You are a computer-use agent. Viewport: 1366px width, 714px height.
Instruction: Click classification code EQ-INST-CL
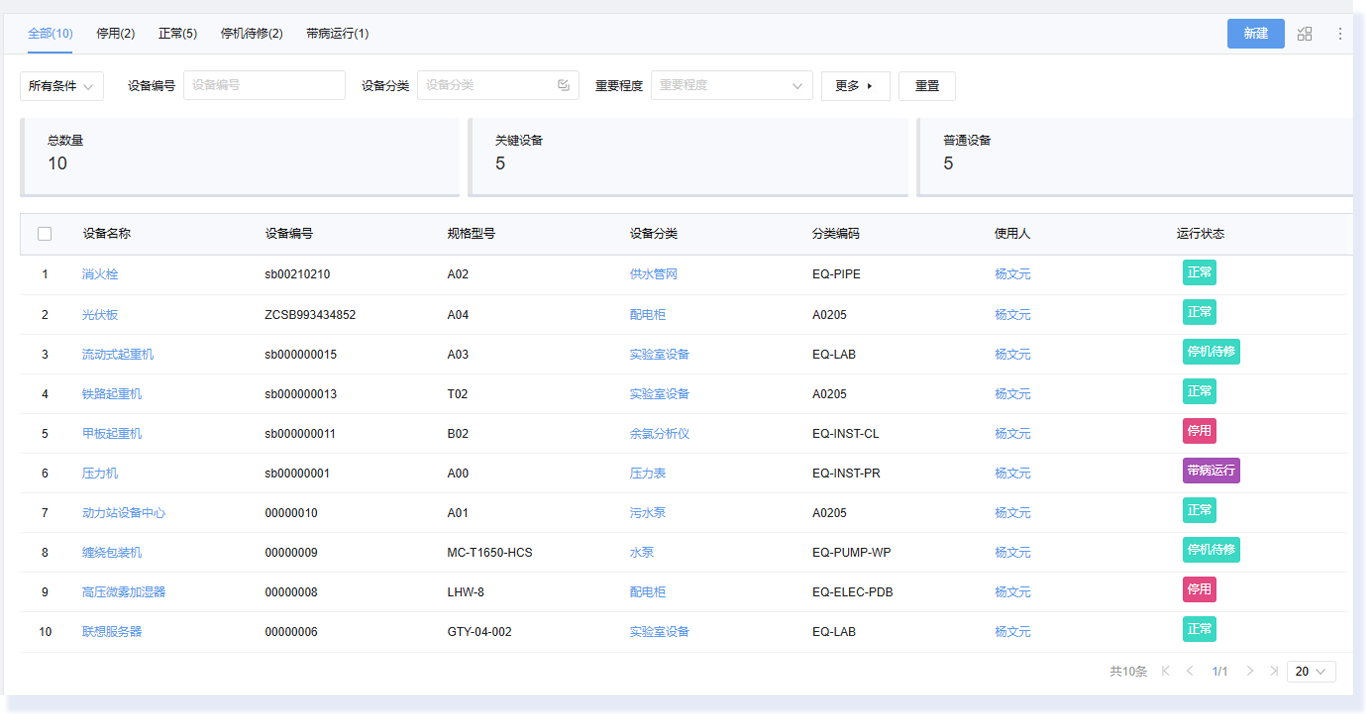[x=846, y=433]
